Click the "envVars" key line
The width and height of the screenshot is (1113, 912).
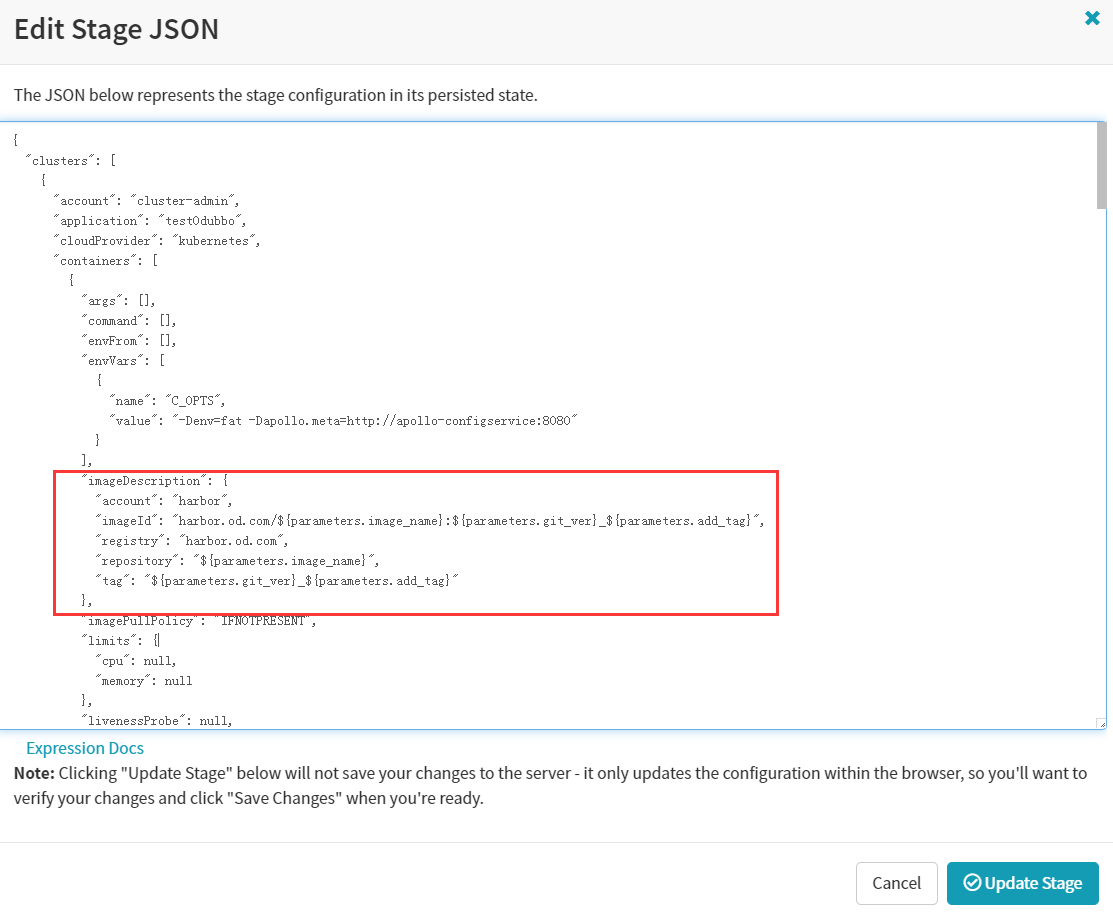point(123,361)
